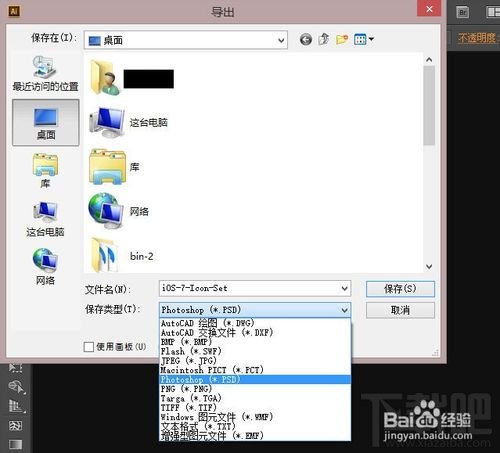Select the user folder with redacted name

coord(132,78)
